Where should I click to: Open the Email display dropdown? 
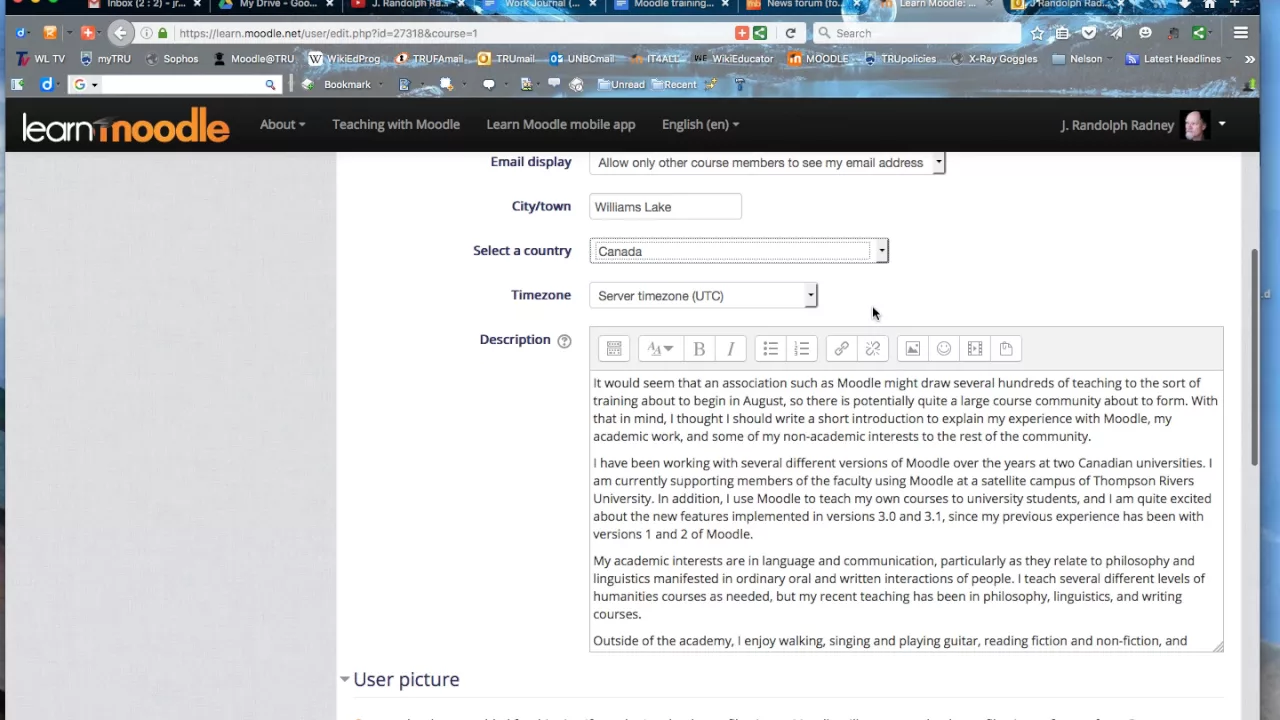[767, 162]
